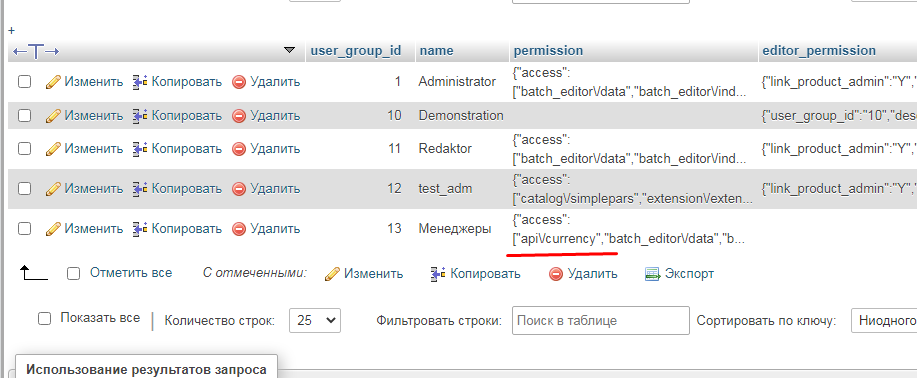Screen dimensions: 917x378
Task: Tick the 'Отметить все' checkbox
Action: pos(73,274)
